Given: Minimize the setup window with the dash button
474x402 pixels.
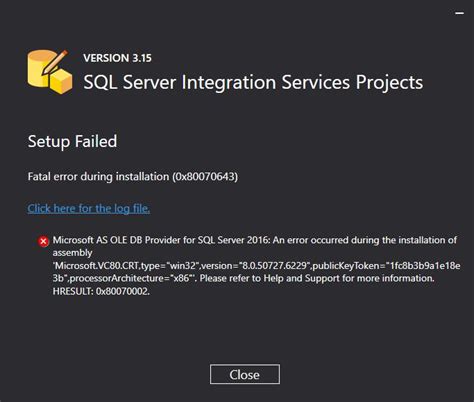Looking at the screenshot, I should pyautogui.click(x=460, y=13).
